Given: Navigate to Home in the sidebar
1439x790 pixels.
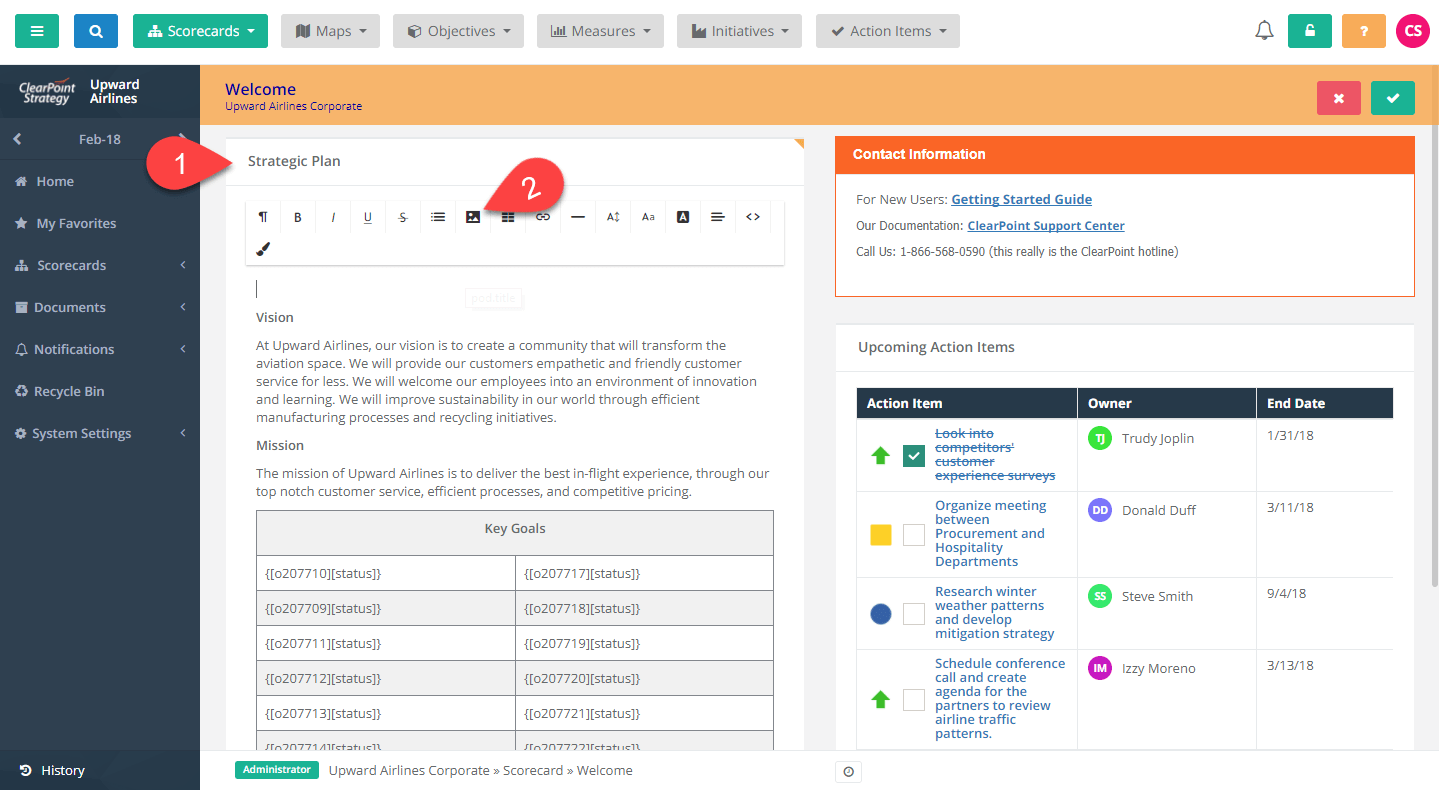Looking at the screenshot, I should click(55, 181).
